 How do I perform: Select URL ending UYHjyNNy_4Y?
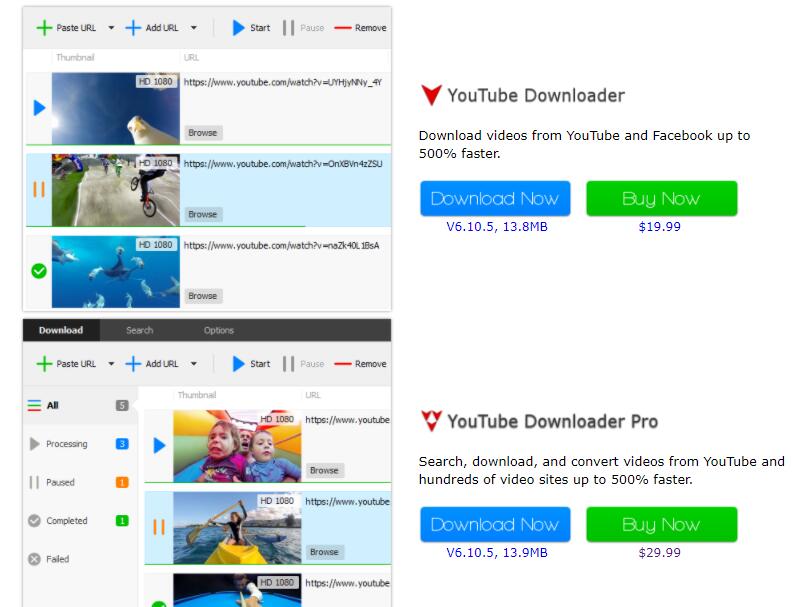(283, 82)
